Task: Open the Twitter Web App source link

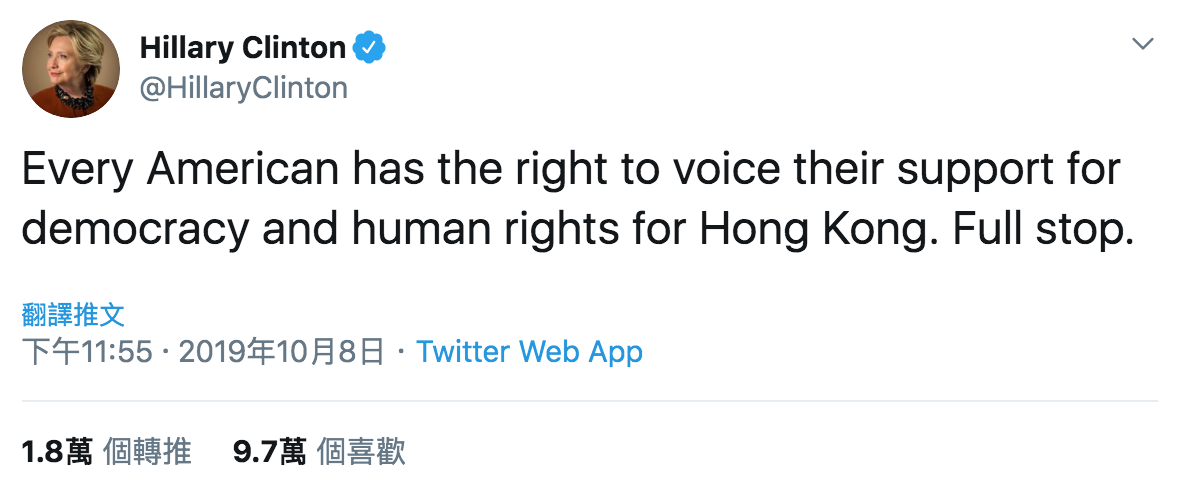Action: pos(529,352)
